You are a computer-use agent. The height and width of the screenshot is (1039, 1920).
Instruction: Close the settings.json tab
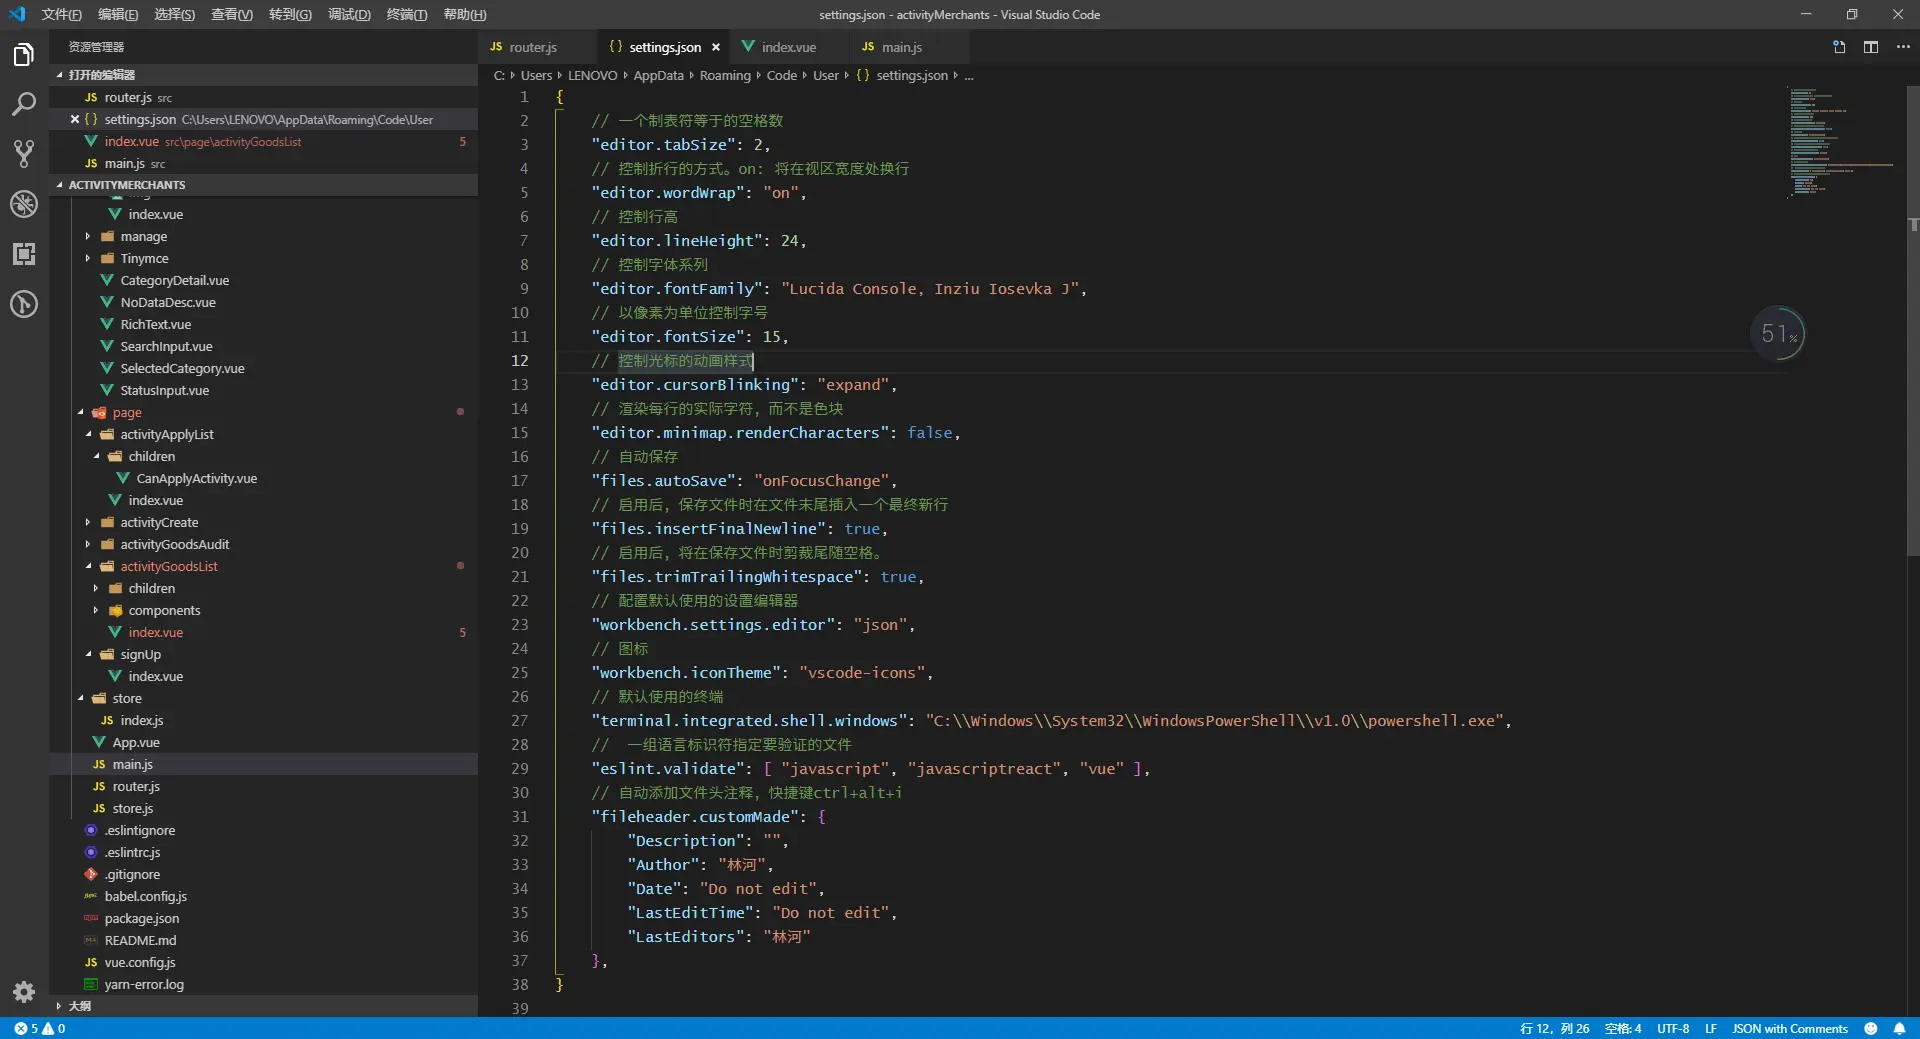click(716, 47)
